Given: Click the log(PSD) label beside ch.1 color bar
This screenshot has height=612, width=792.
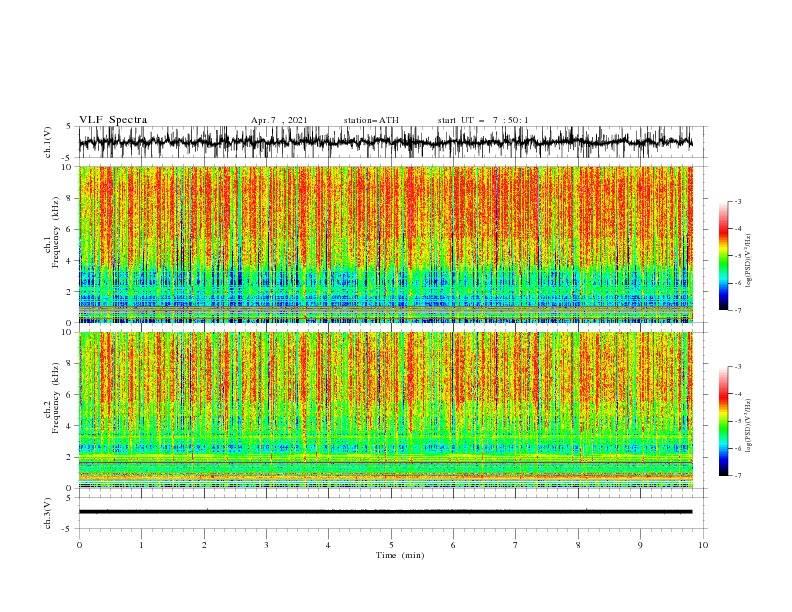Looking at the screenshot, I should pyautogui.click(x=749, y=261).
